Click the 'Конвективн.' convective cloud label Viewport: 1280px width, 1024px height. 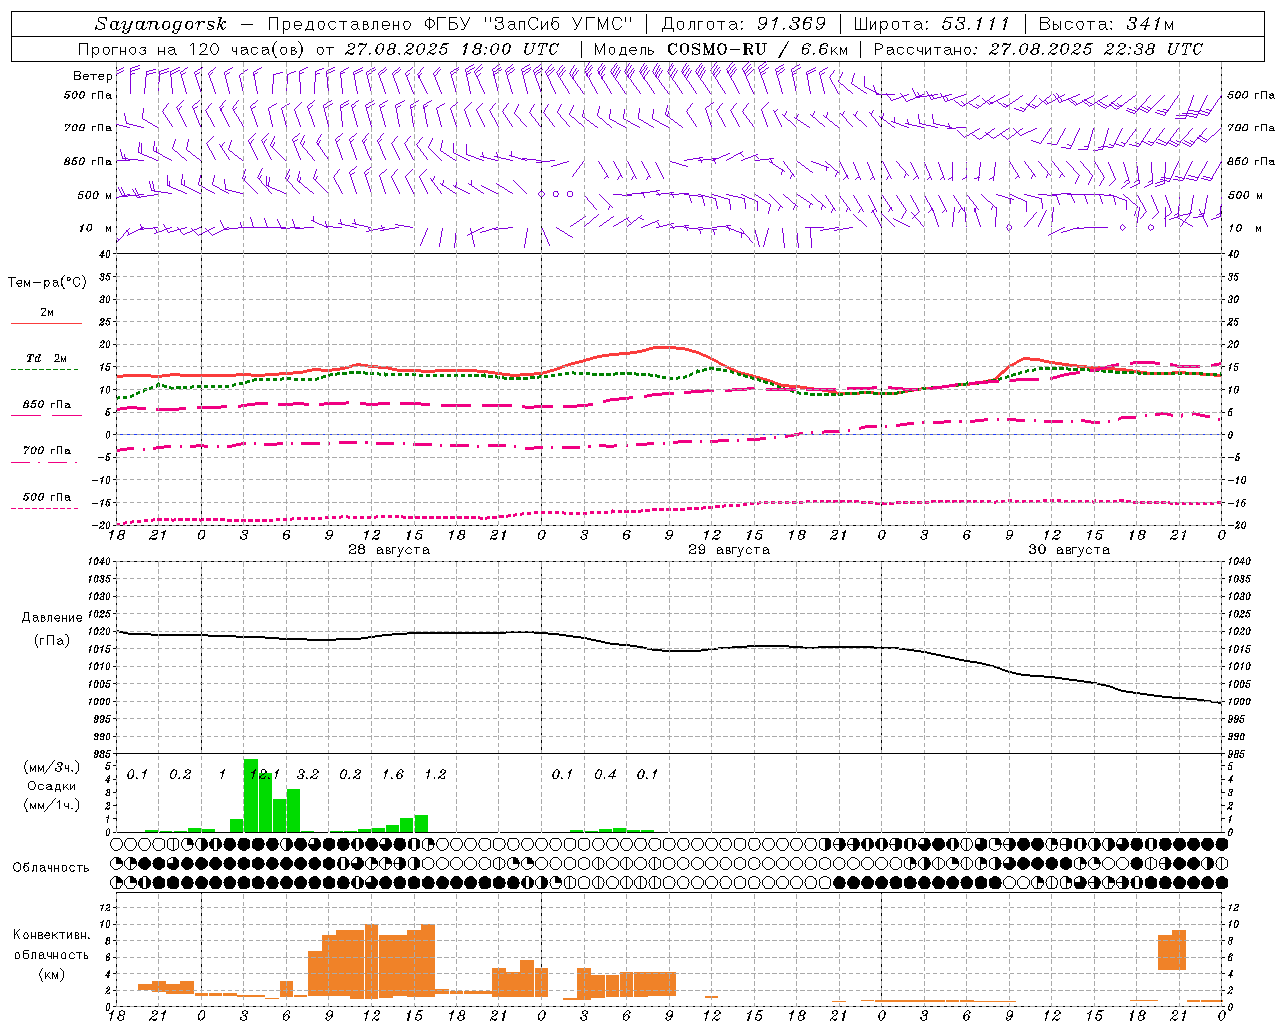tap(51, 935)
